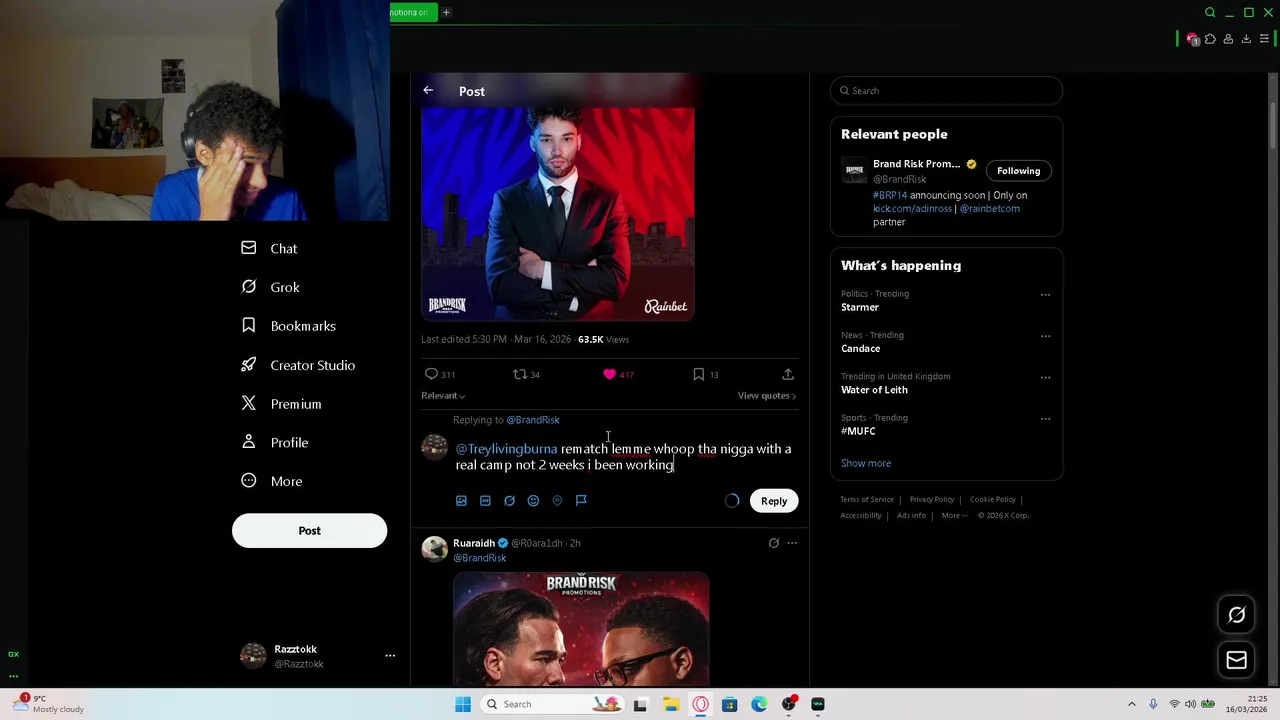
Task: Click the share icon under the post
Action: (788, 374)
